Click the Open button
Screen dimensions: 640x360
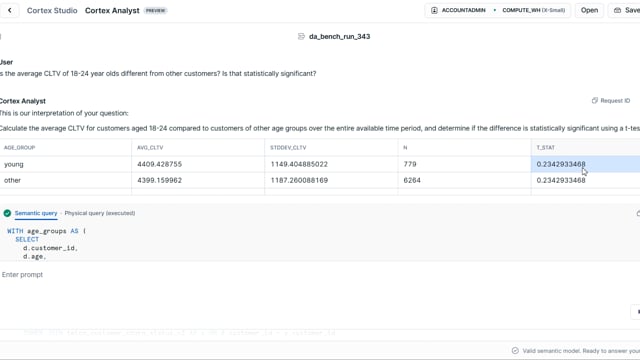589,10
